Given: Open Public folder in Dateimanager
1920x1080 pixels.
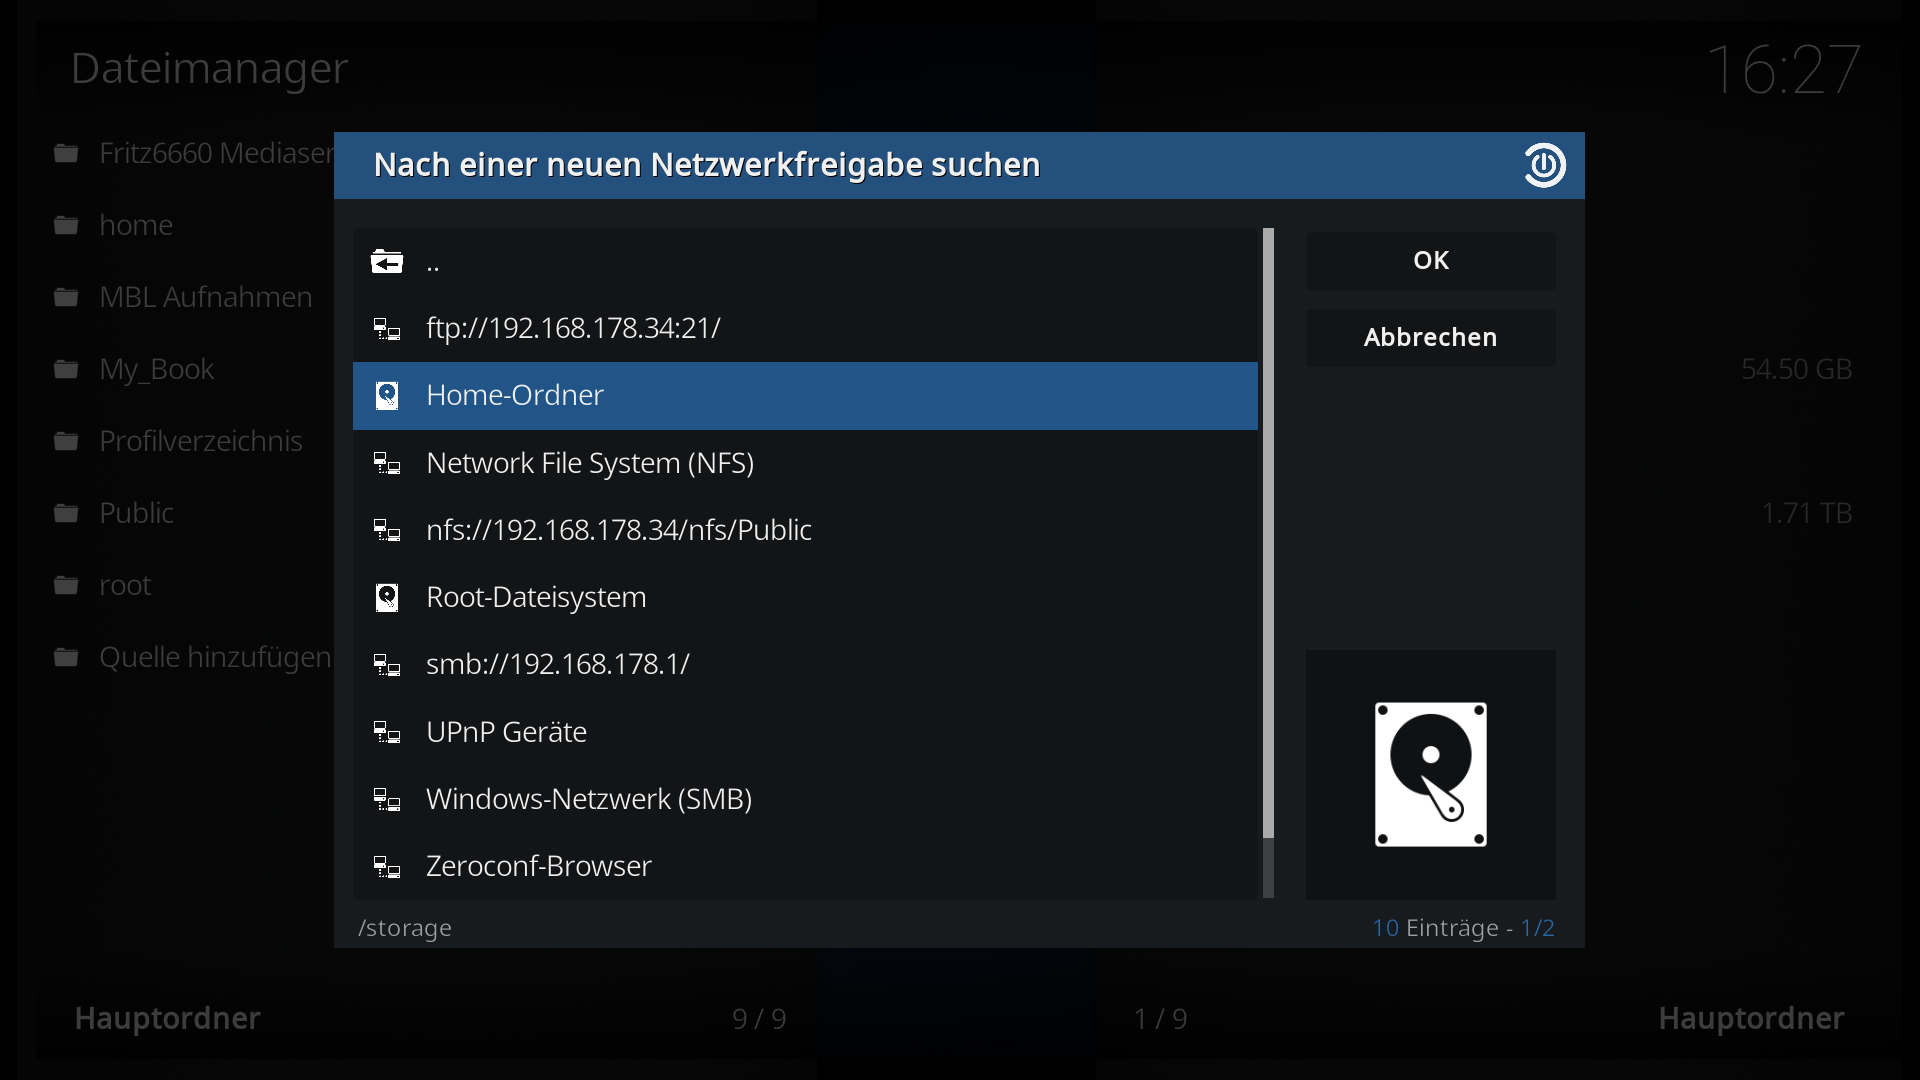Looking at the screenshot, I should click(136, 513).
